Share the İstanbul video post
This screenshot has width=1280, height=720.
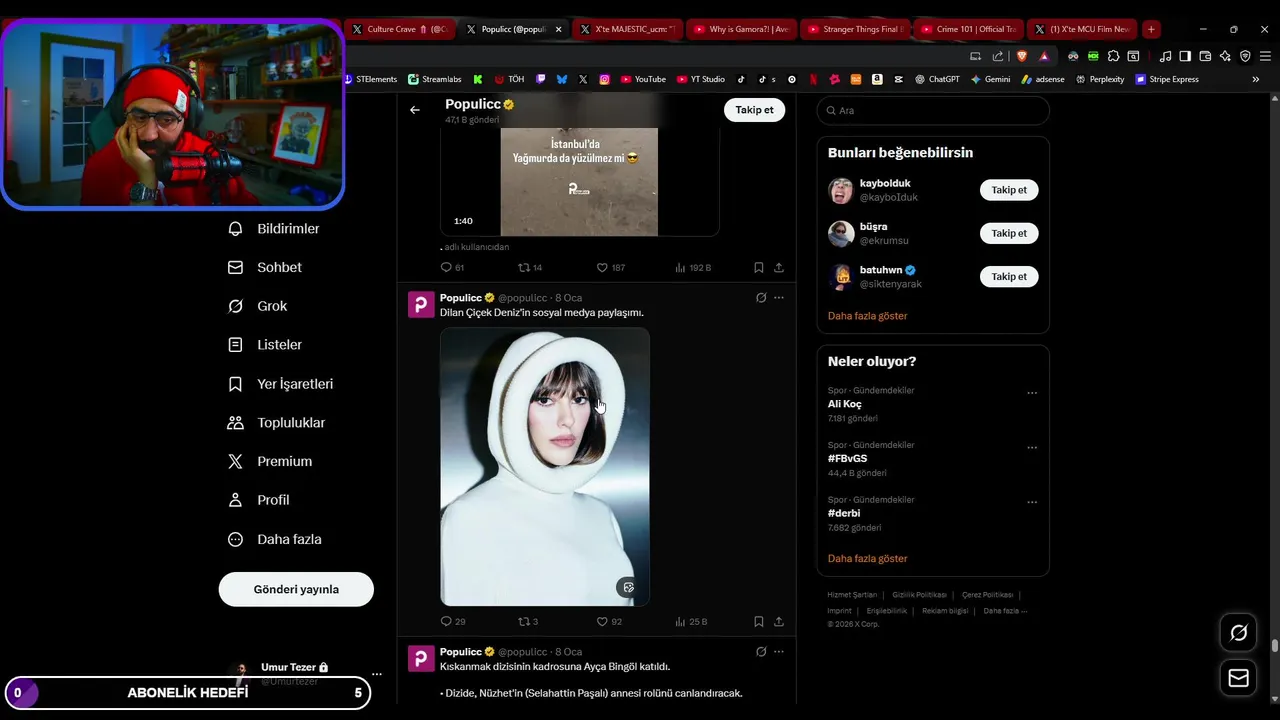point(779,268)
